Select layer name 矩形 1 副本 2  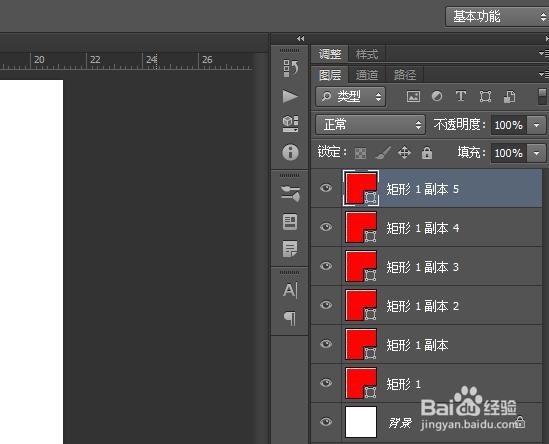click(423, 306)
